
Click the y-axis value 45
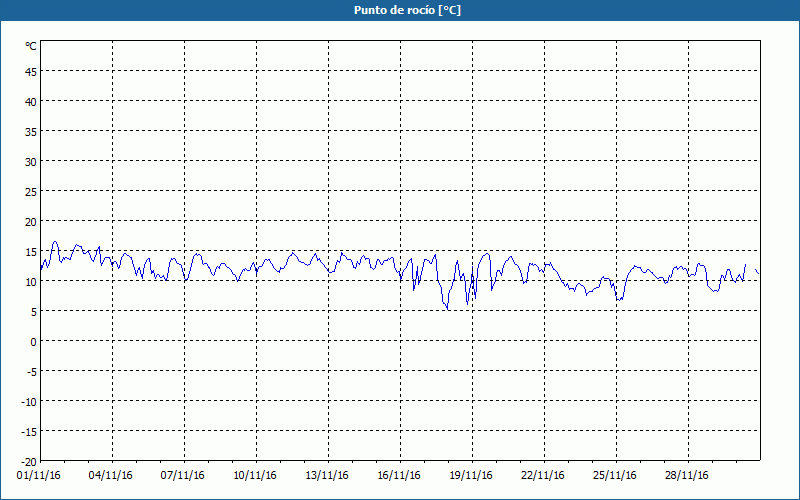click(x=31, y=72)
